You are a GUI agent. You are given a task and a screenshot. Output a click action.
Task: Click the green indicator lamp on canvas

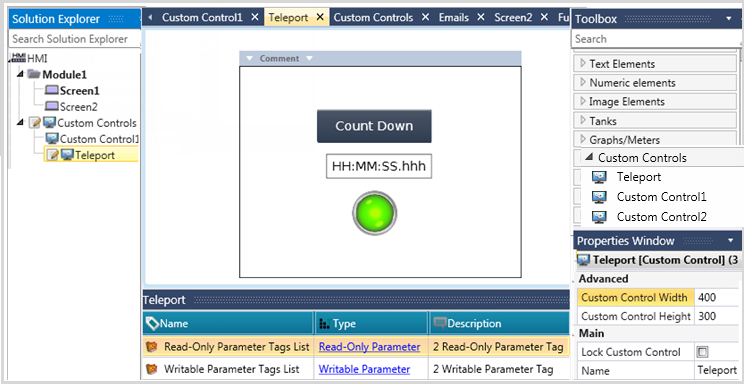click(x=374, y=213)
